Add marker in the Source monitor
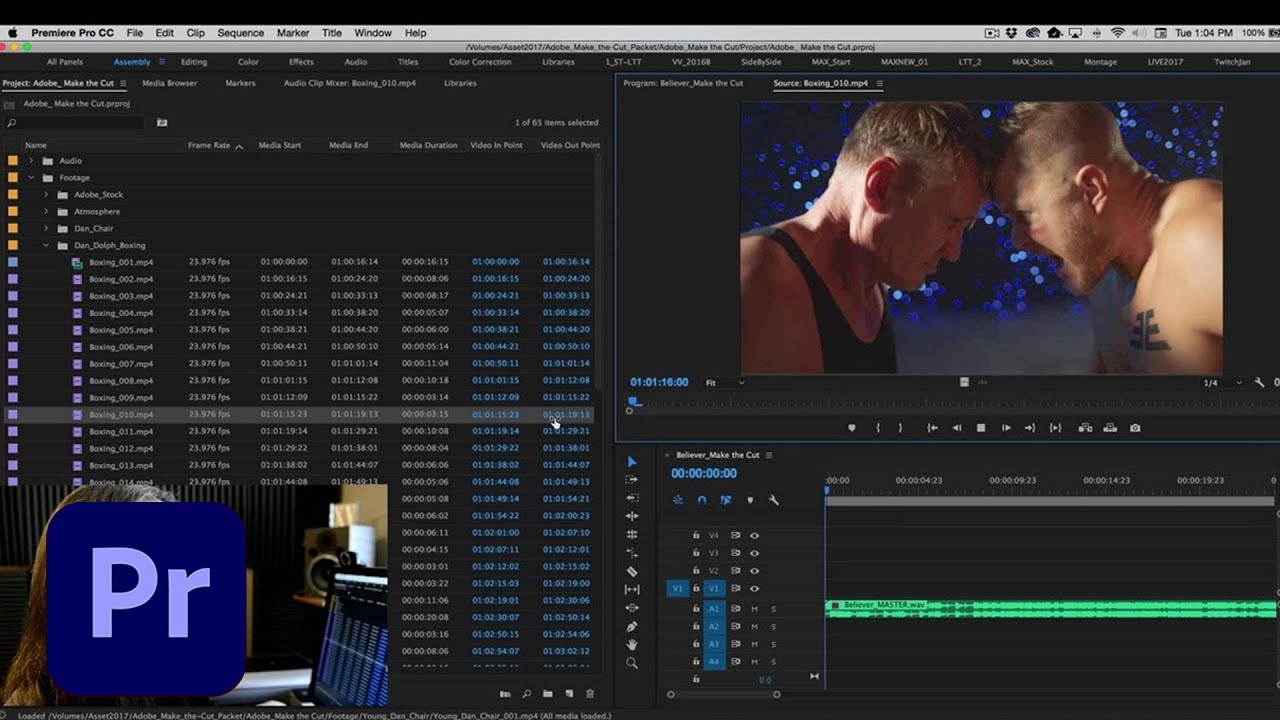The width and height of the screenshot is (1280, 720). pos(852,428)
